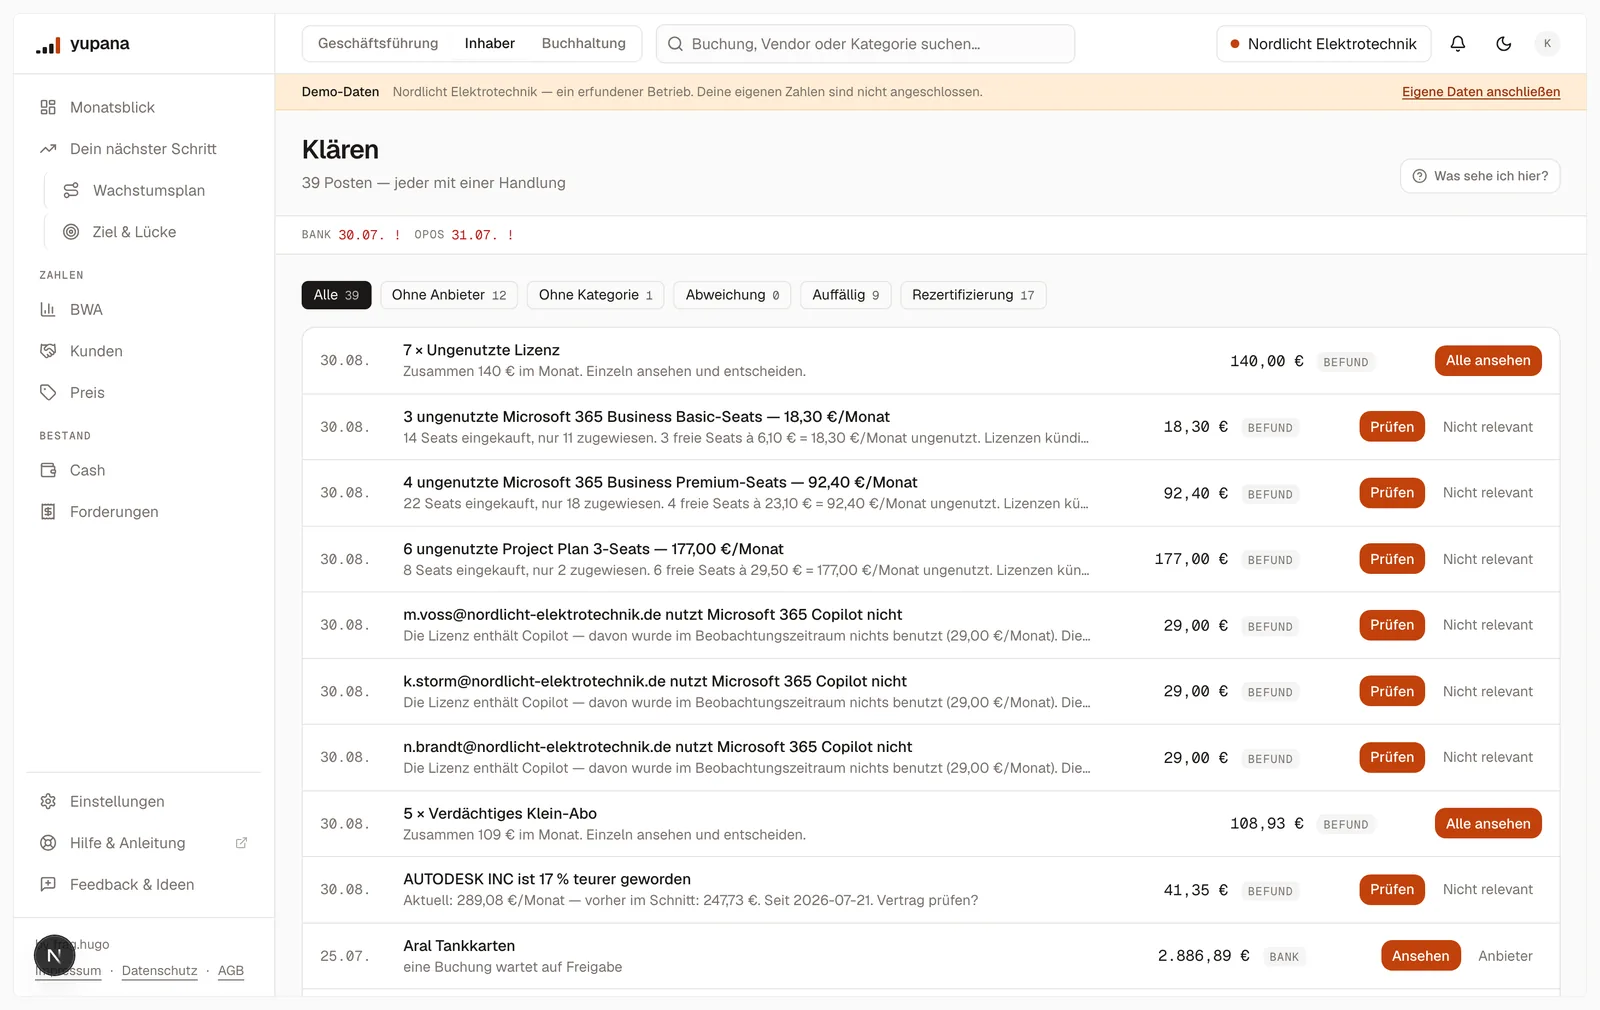Viewport: 1600px width, 1010px height.
Task: Click the BANK 30.07. status indicator
Action: pos(351,235)
